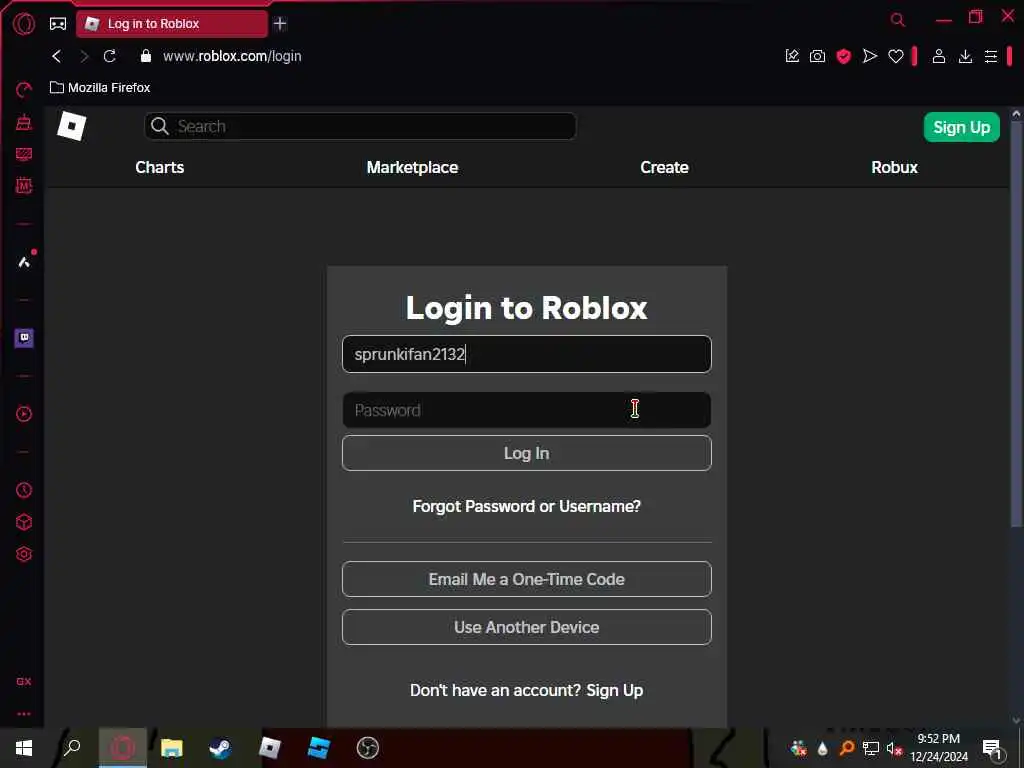Open Windows taskbar search

72,748
